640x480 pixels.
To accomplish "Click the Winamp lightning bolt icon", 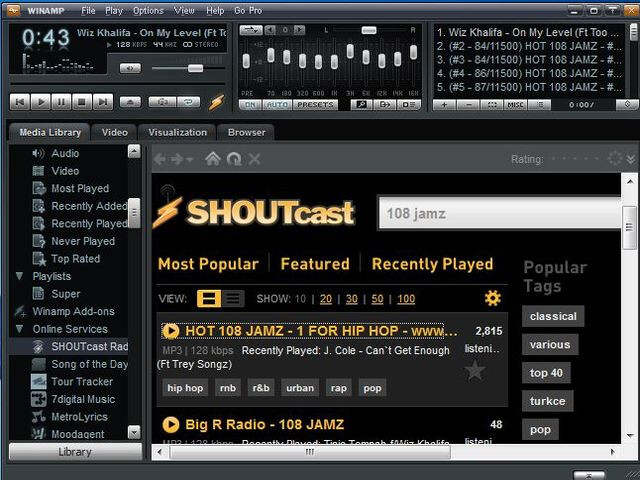I will point(217,102).
